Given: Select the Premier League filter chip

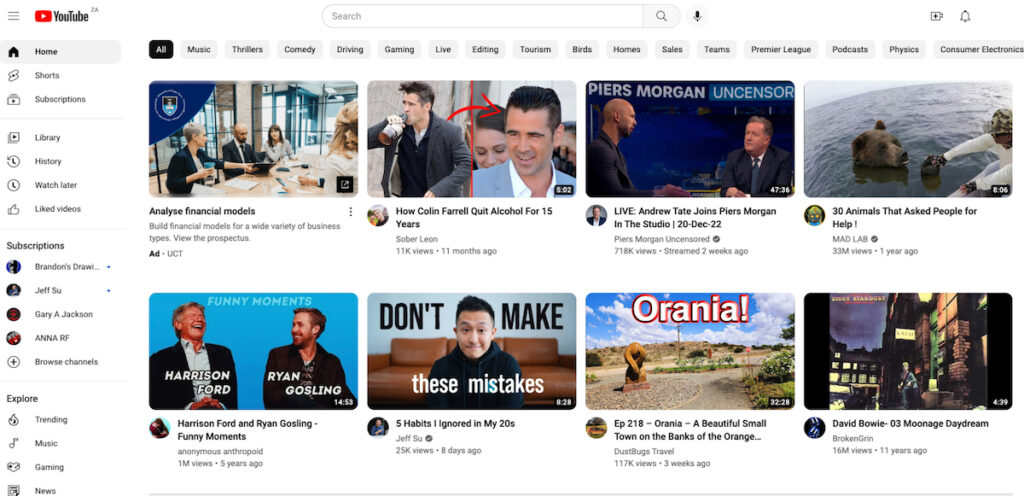Looking at the screenshot, I should (x=780, y=50).
